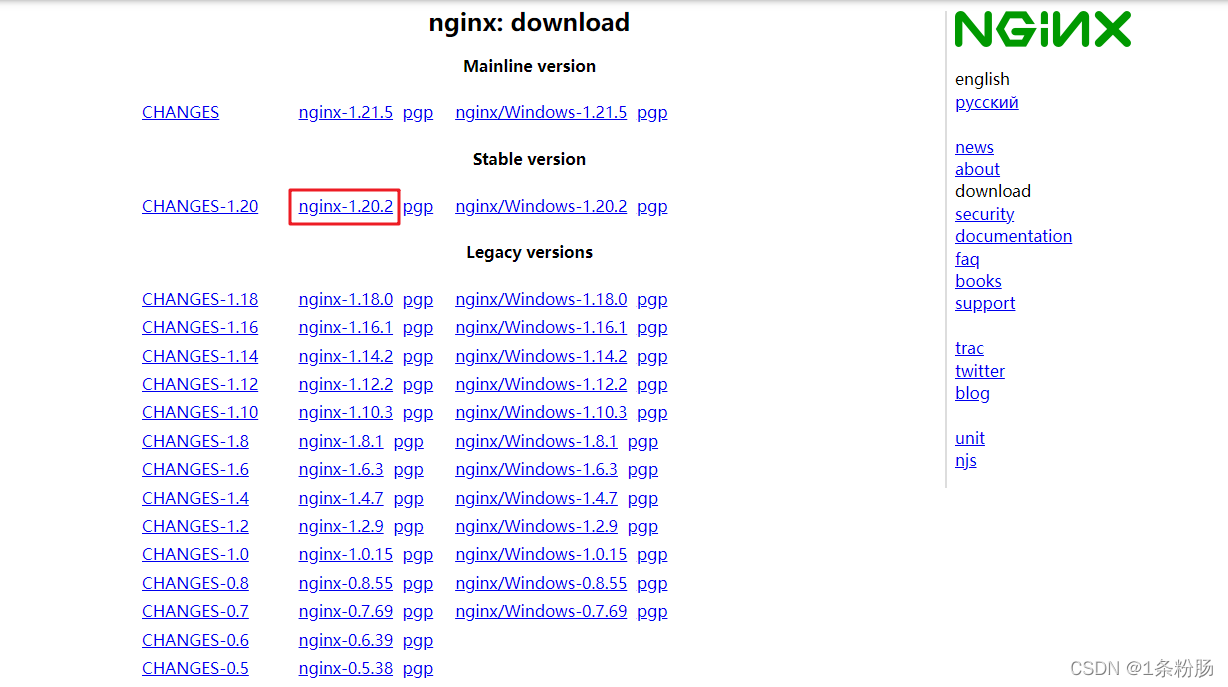Open pgp signature for nginx/Windows-1.21.5
The height and width of the screenshot is (687, 1228).
(x=652, y=113)
